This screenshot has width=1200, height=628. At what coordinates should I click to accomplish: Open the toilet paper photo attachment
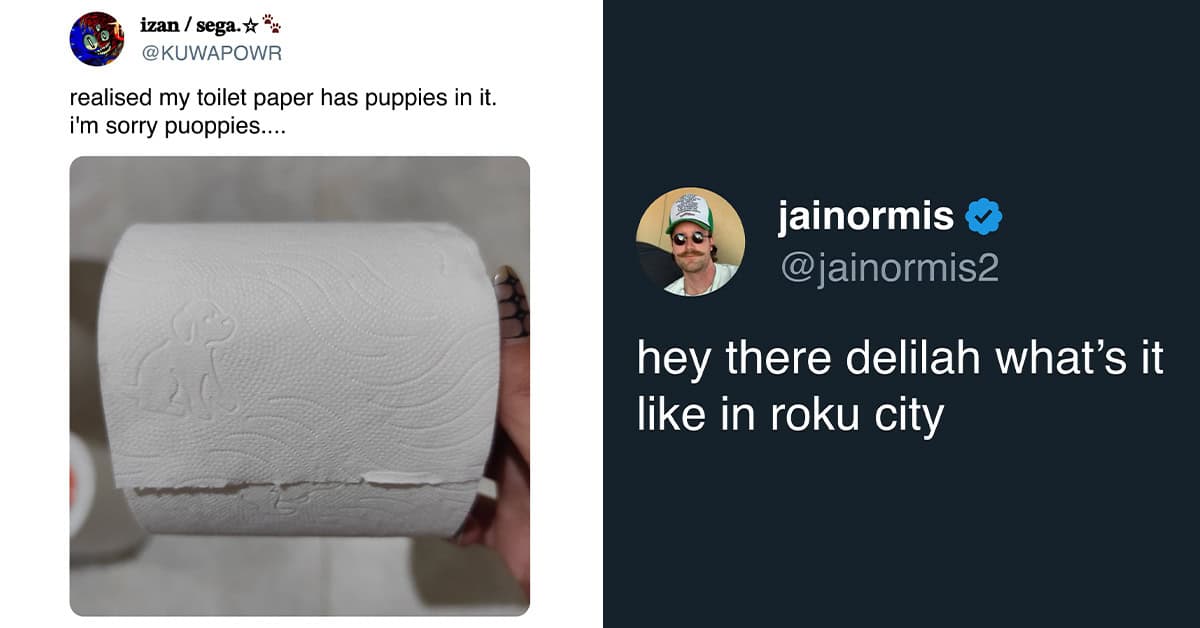coord(299,386)
